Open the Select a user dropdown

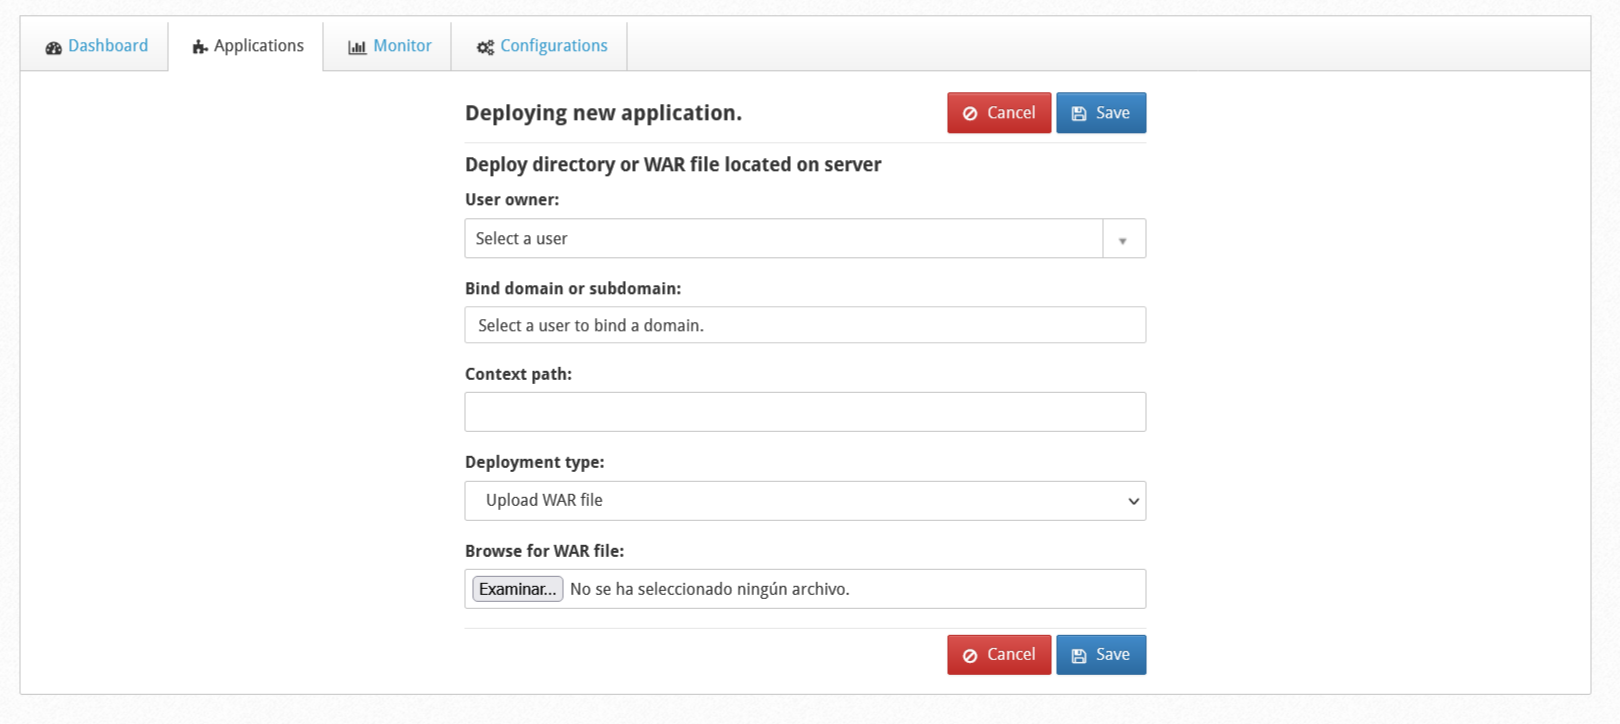[x=805, y=239]
